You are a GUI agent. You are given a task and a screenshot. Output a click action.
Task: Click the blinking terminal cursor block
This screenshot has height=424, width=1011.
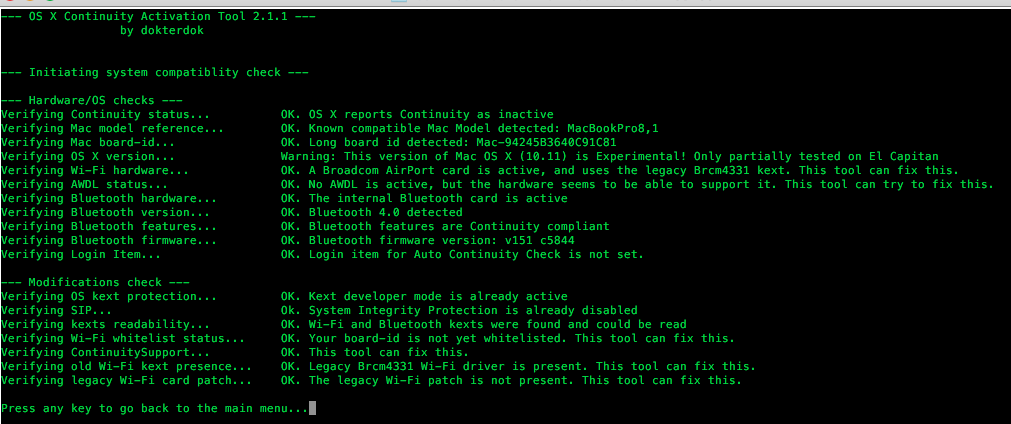[x=313, y=409]
